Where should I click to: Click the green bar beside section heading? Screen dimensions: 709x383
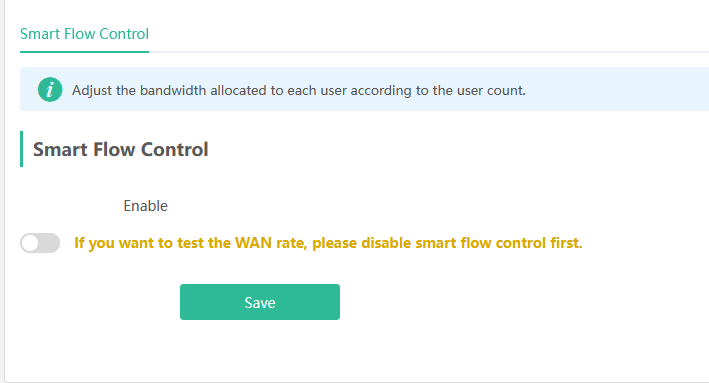[x=21, y=149]
